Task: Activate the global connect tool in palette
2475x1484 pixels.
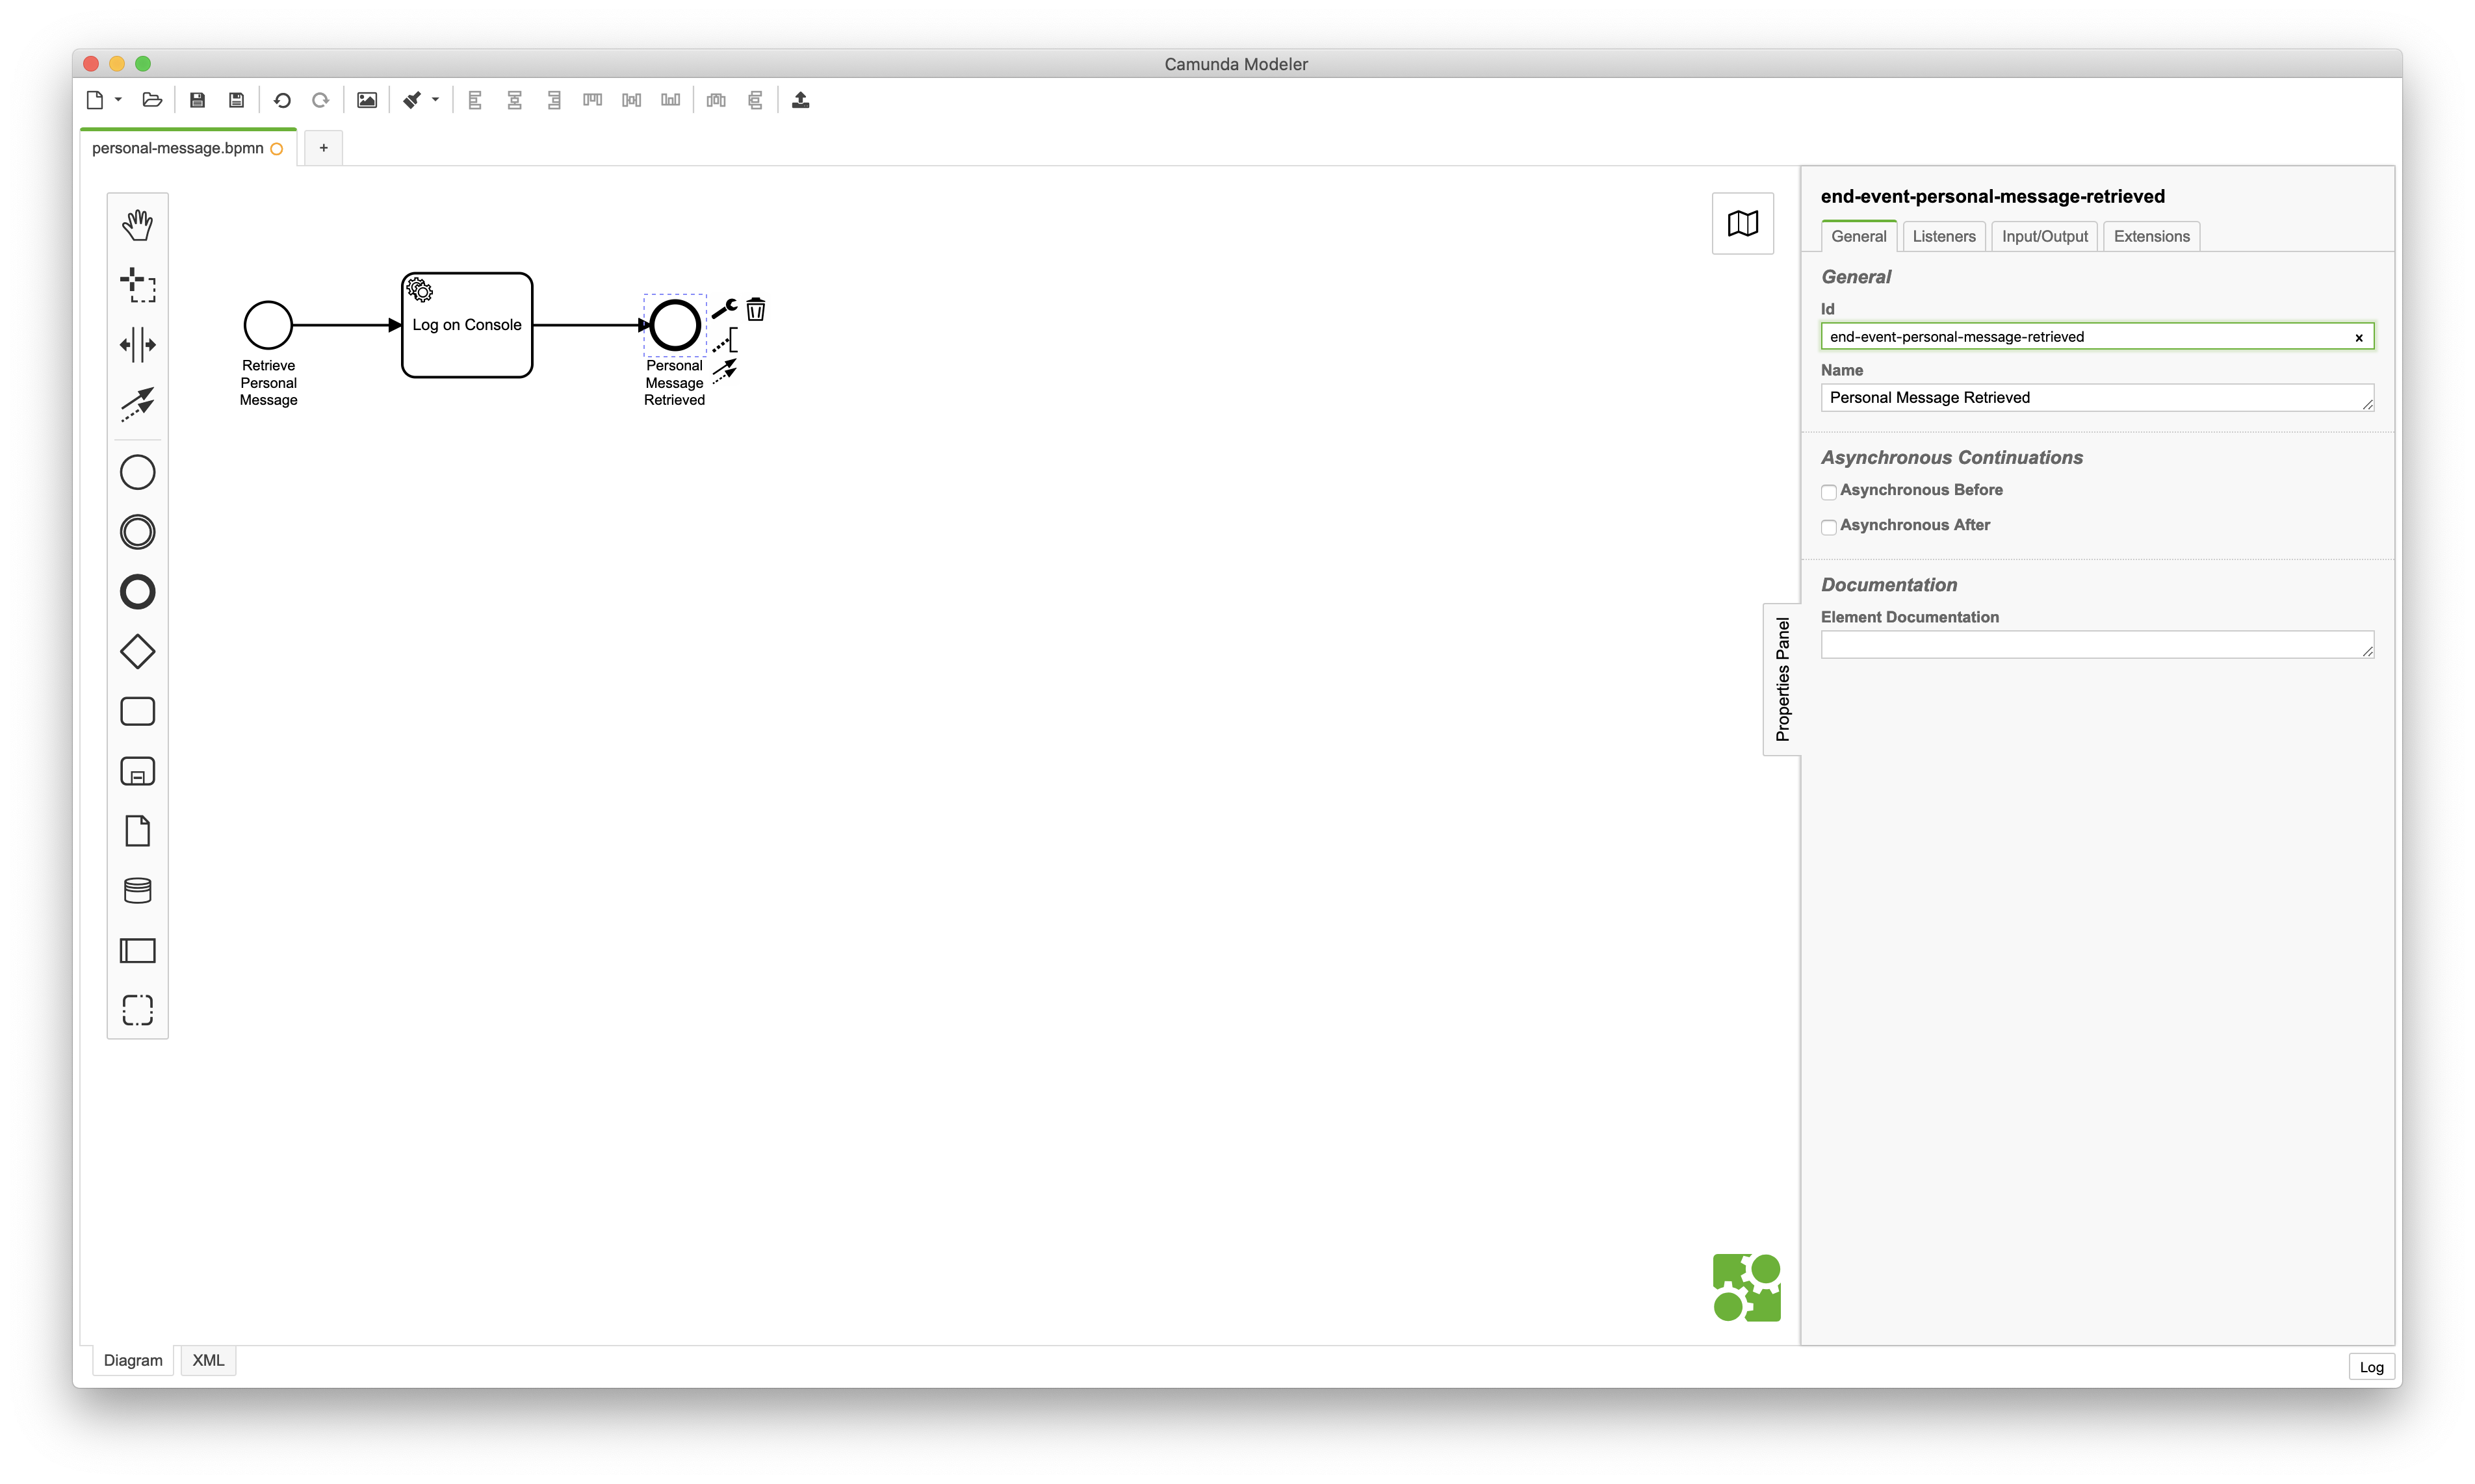Action: pyautogui.click(x=138, y=404)
